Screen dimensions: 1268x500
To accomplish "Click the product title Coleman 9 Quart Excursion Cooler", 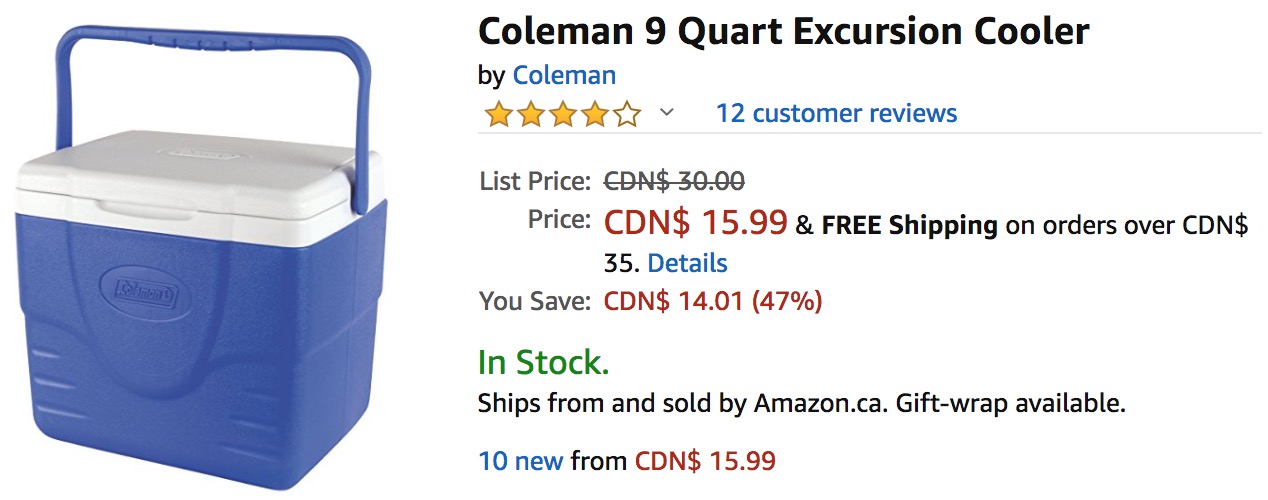I will [783, 32].
